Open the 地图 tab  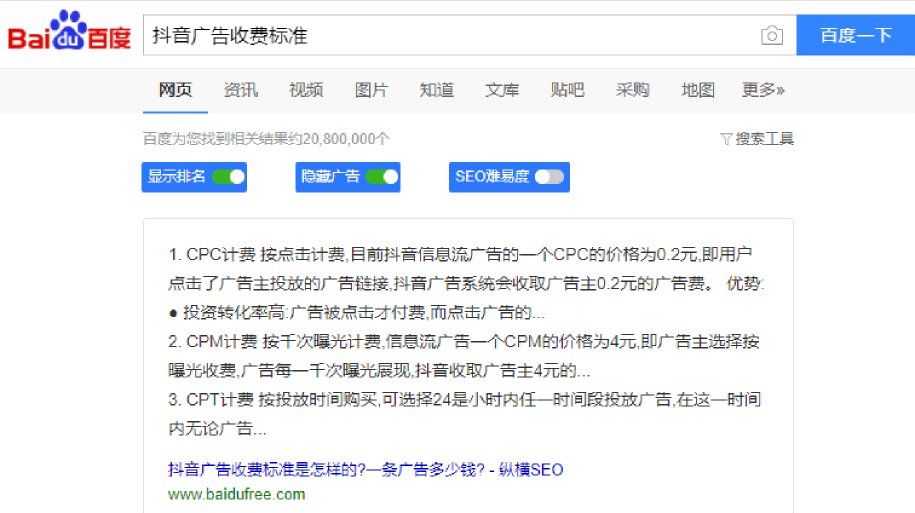point(698,90)
